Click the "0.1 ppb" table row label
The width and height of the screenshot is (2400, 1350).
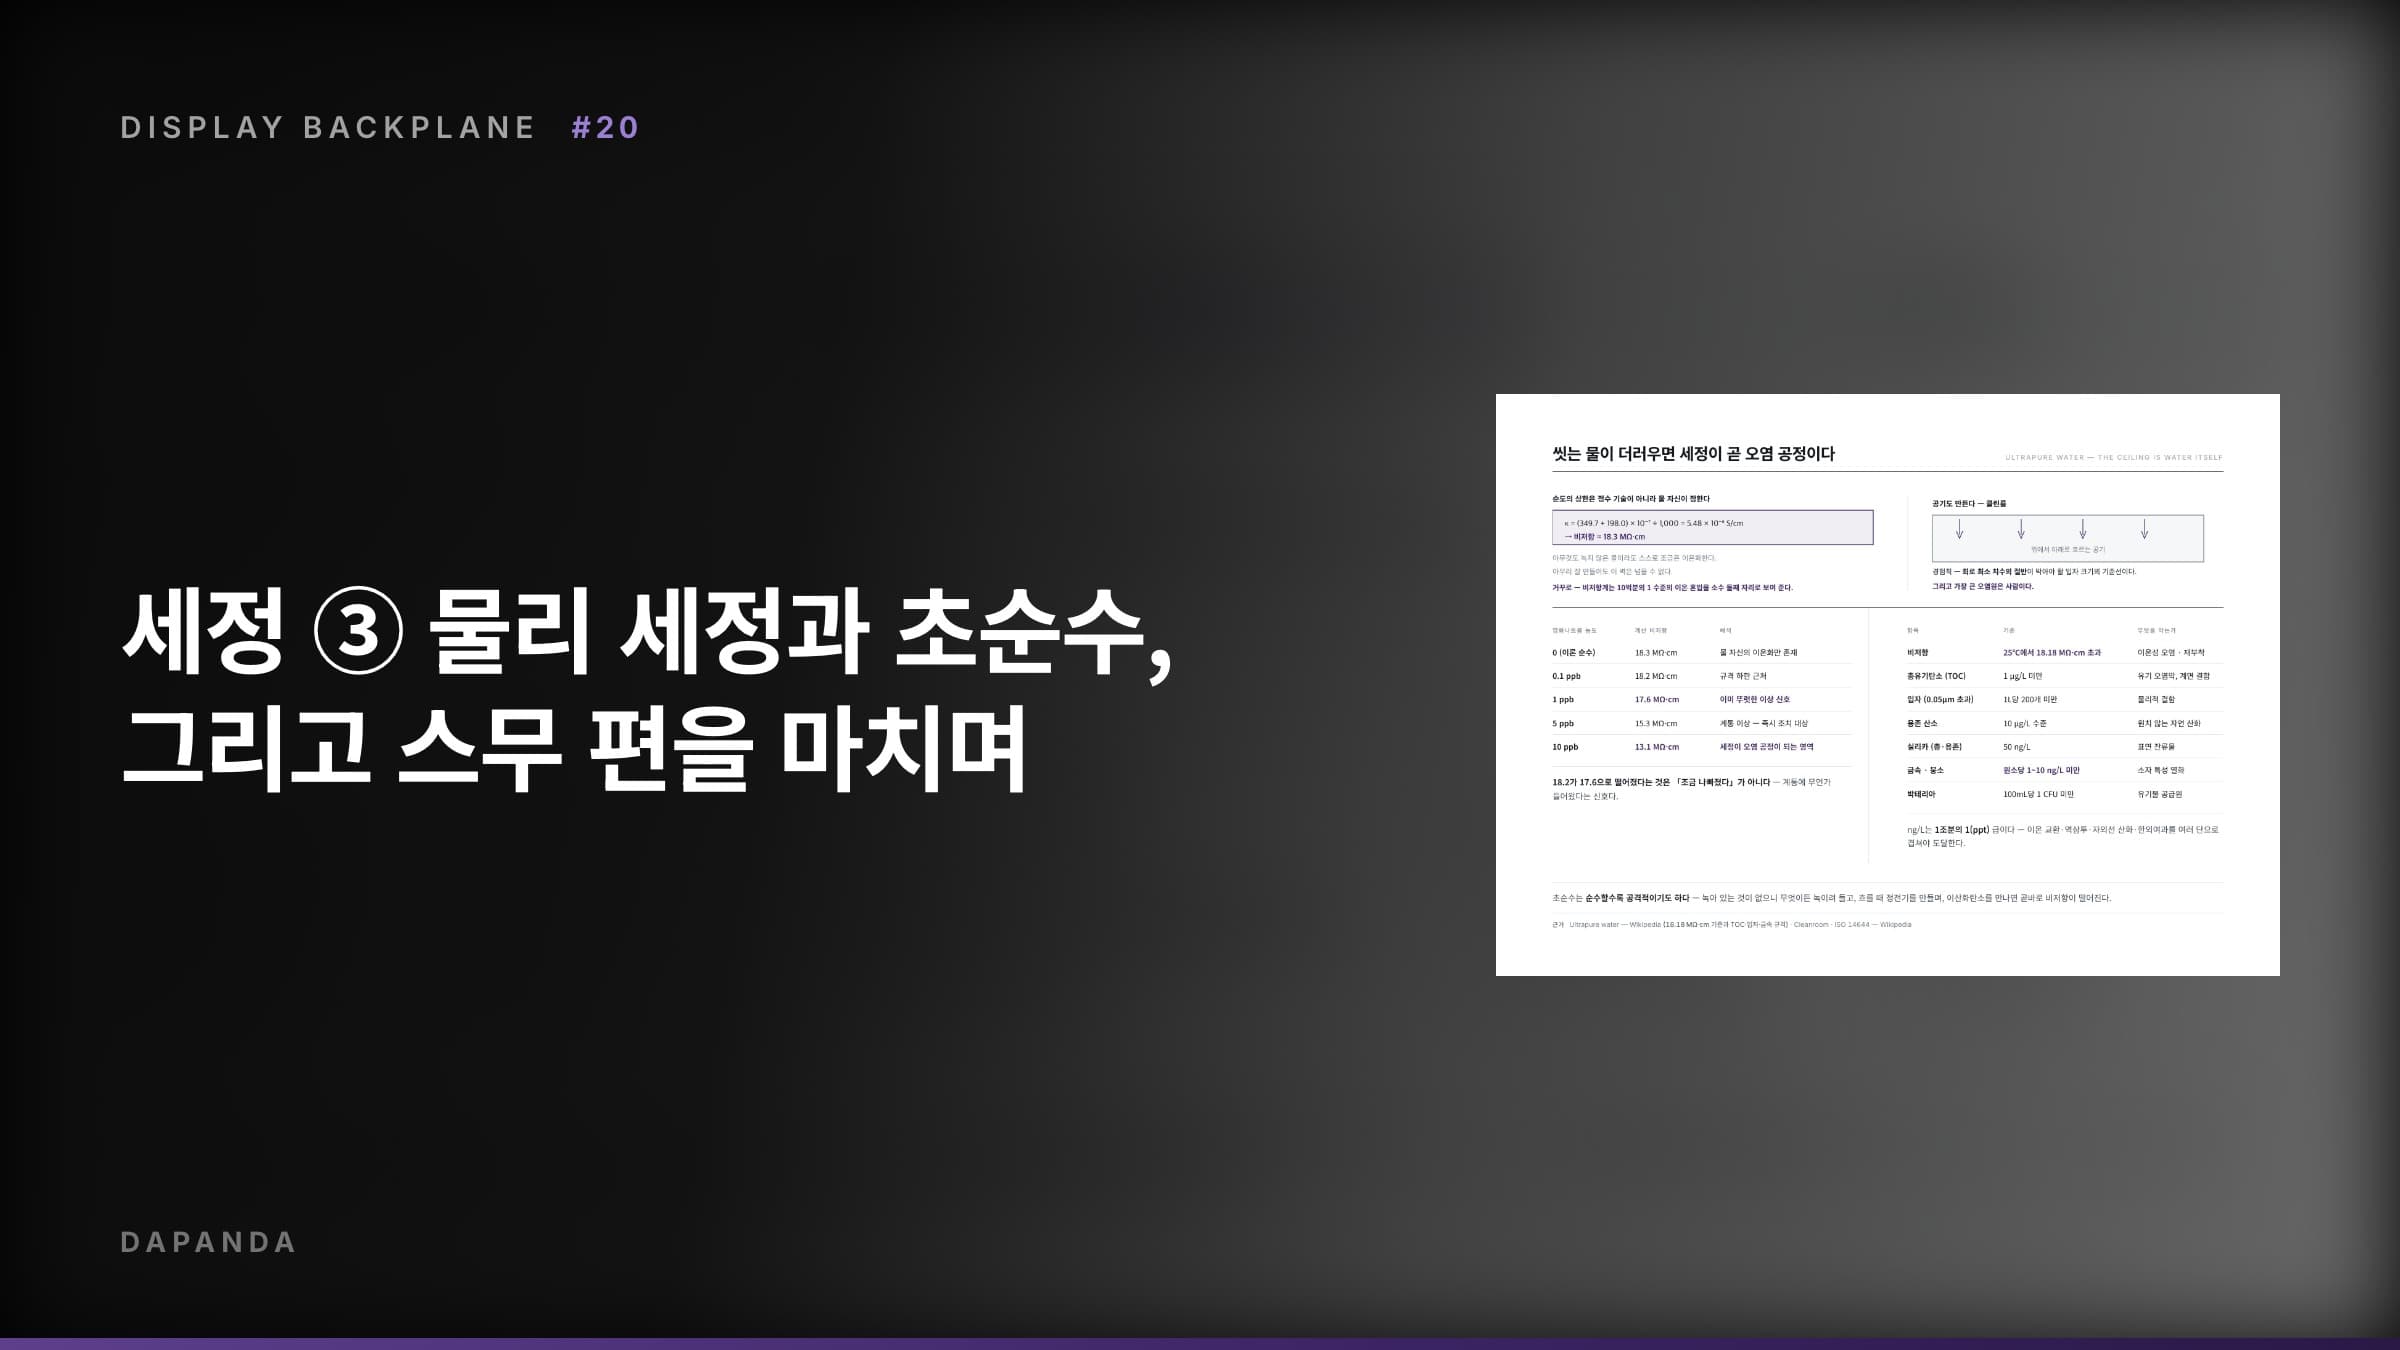1566,676
